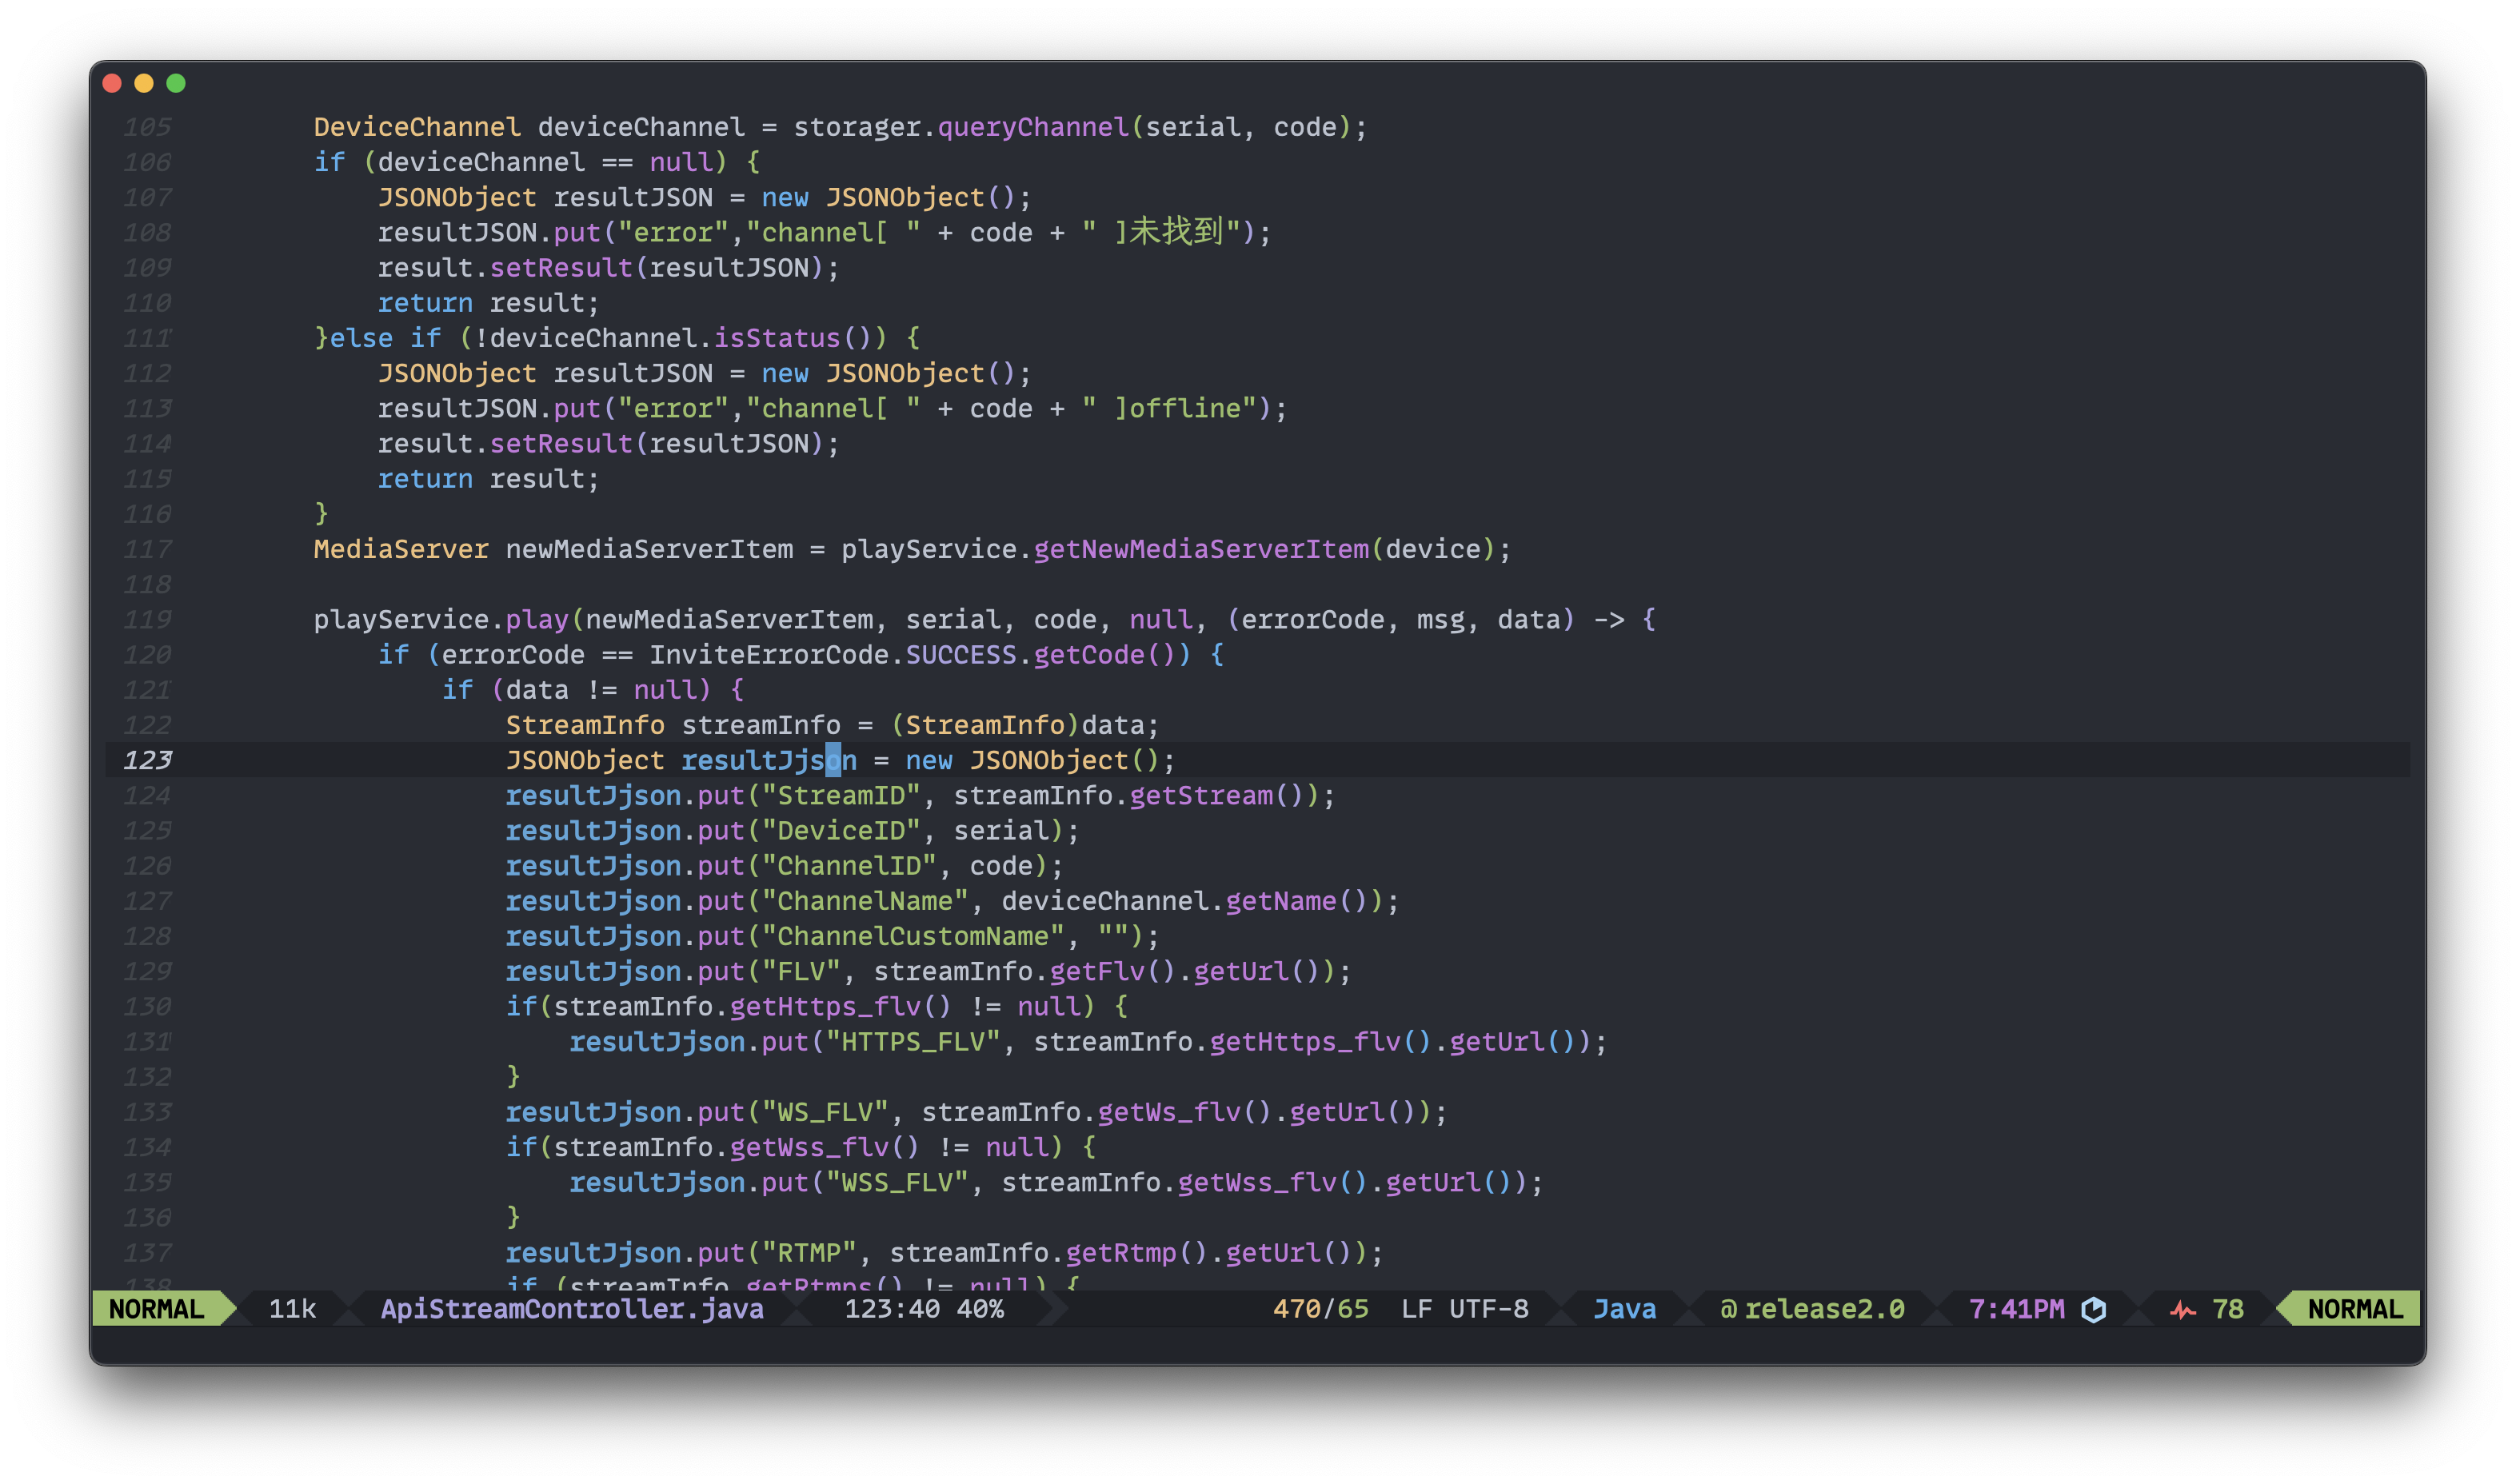
Task: Click getNewMediaServerItem method call
Action: 1201,549
